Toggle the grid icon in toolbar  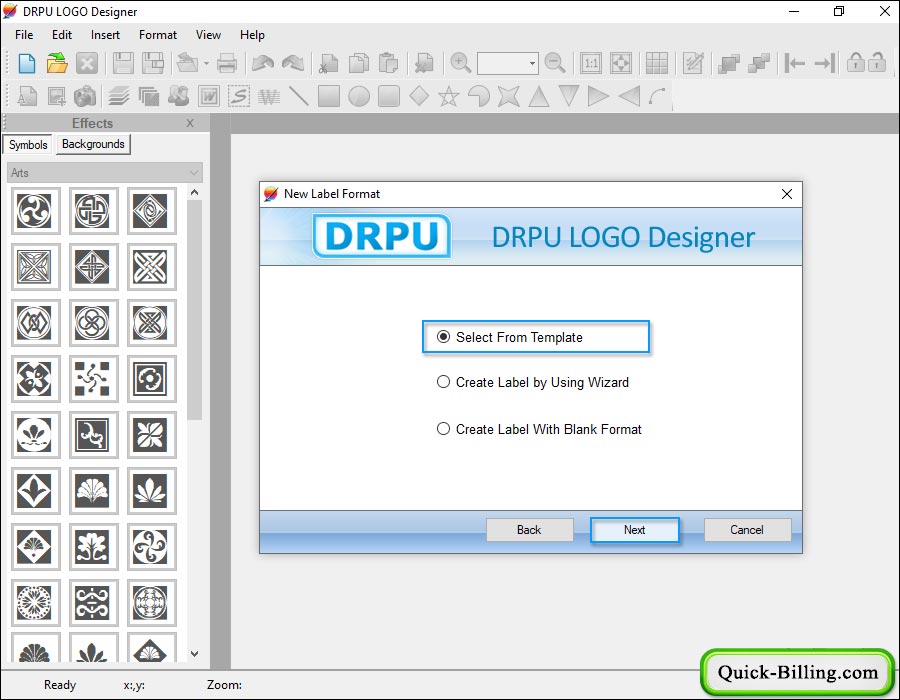point(657,63)
